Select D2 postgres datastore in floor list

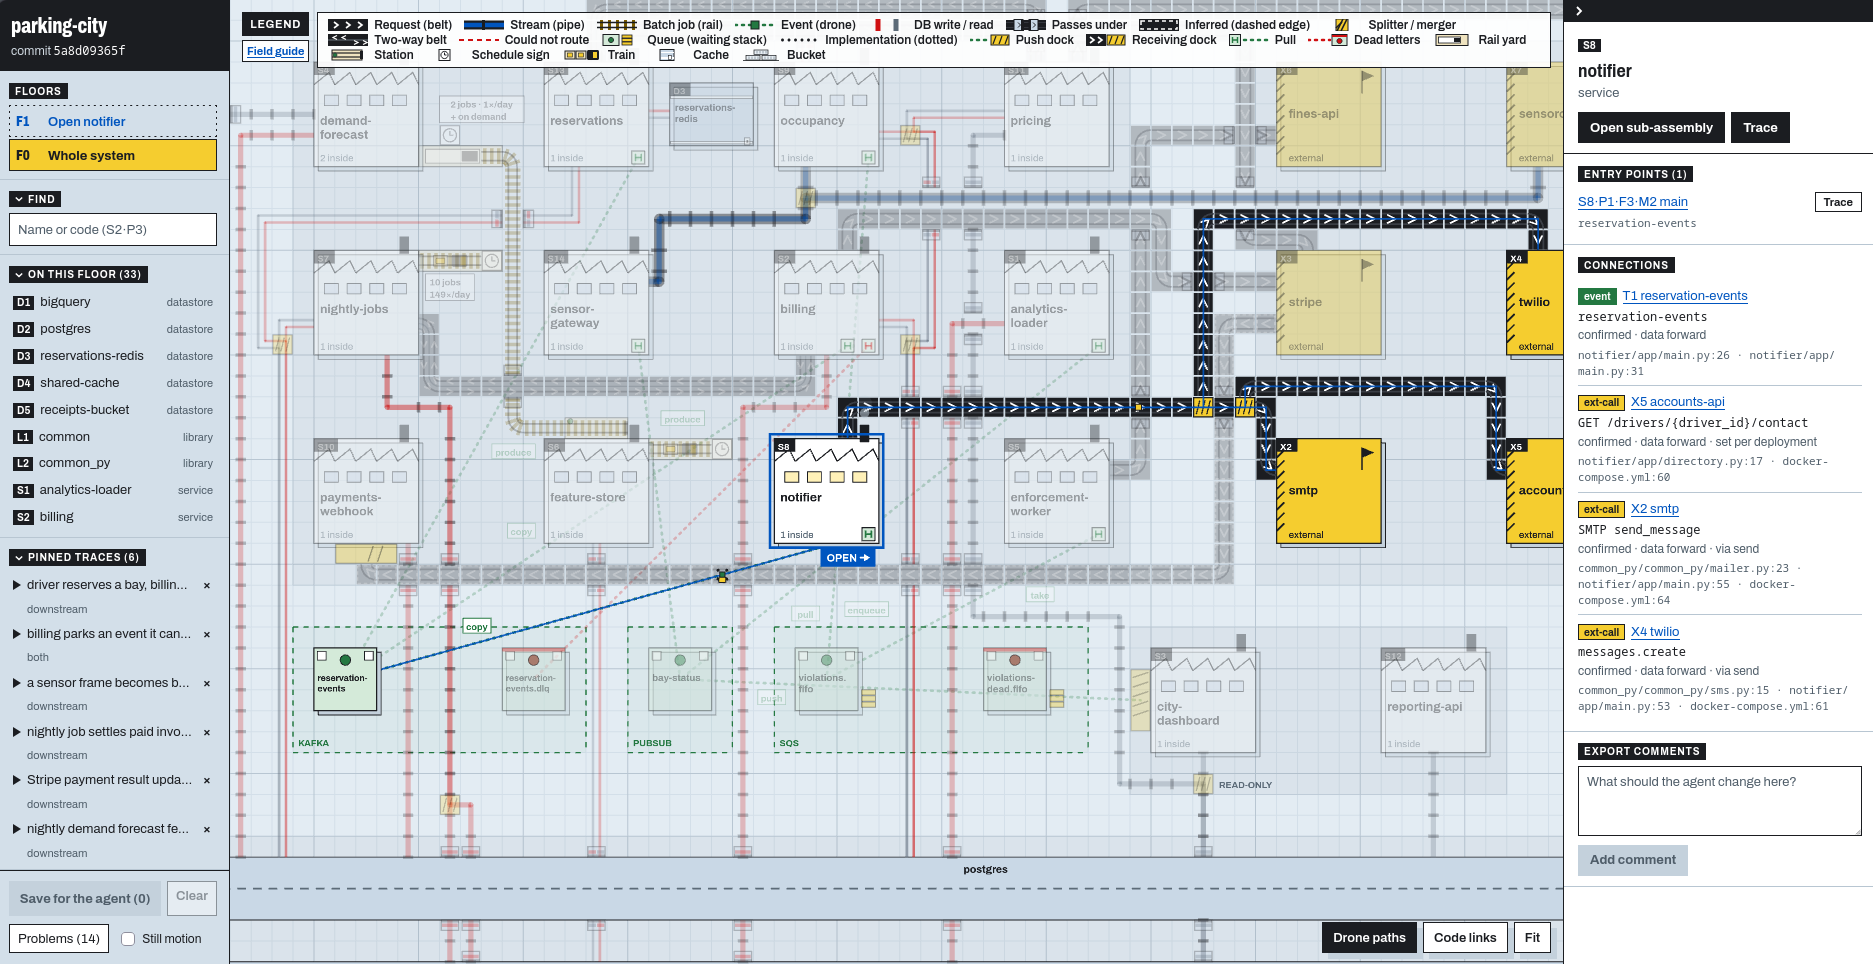point(113,329)
